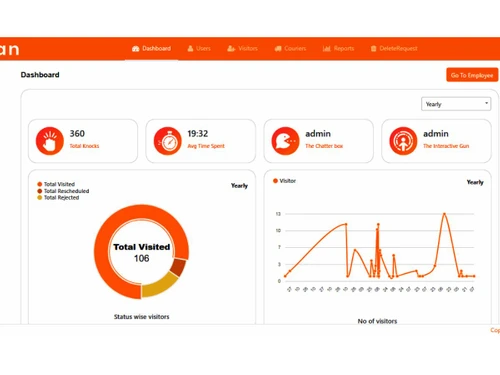This screenshot has width=500, height=375.
Task: Click the dark red Rescheduled donut segment
Action: click(x=178, y=267)
